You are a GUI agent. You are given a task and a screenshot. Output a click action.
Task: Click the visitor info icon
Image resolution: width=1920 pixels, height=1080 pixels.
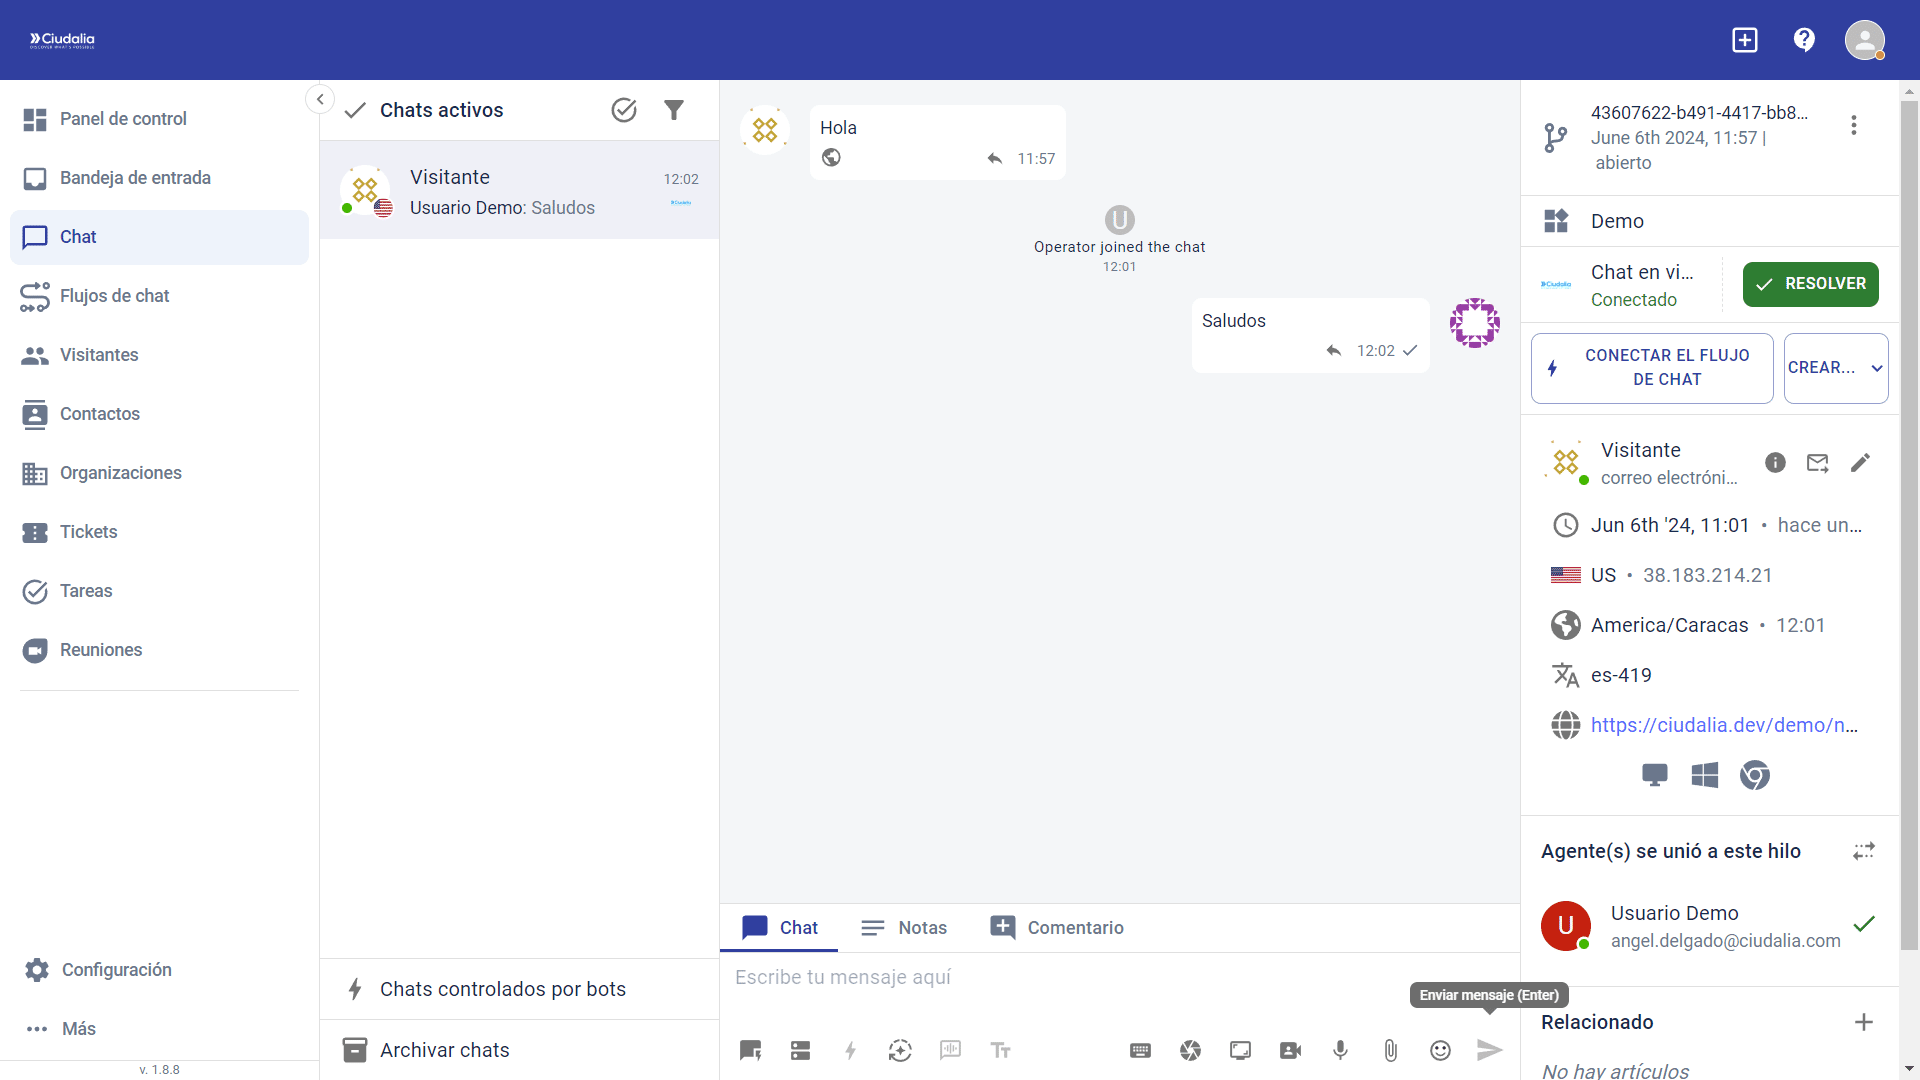point(1775,463)
